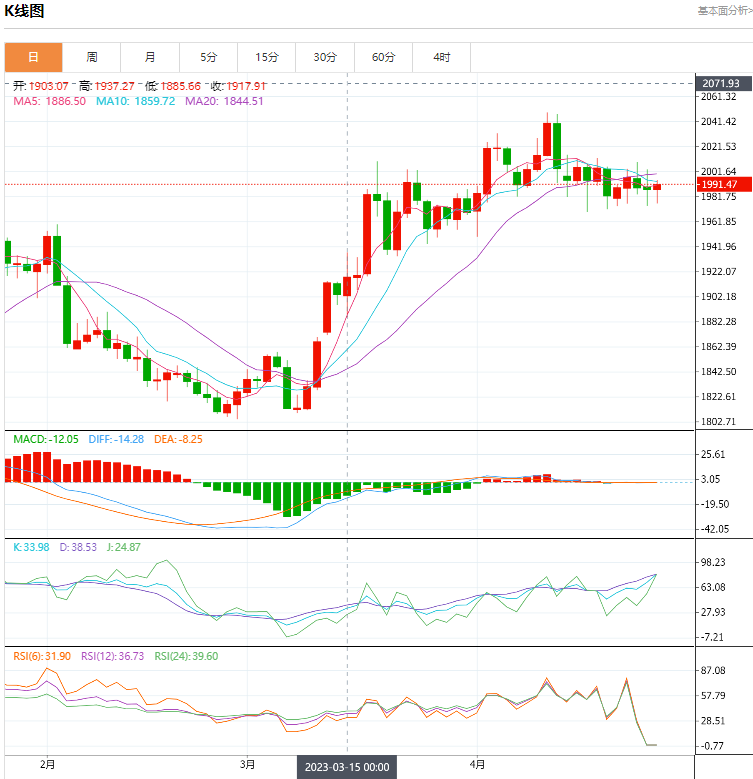Click the 低: 1885.66 low value
Screen dimensions: 753x779
pos(173,86)
